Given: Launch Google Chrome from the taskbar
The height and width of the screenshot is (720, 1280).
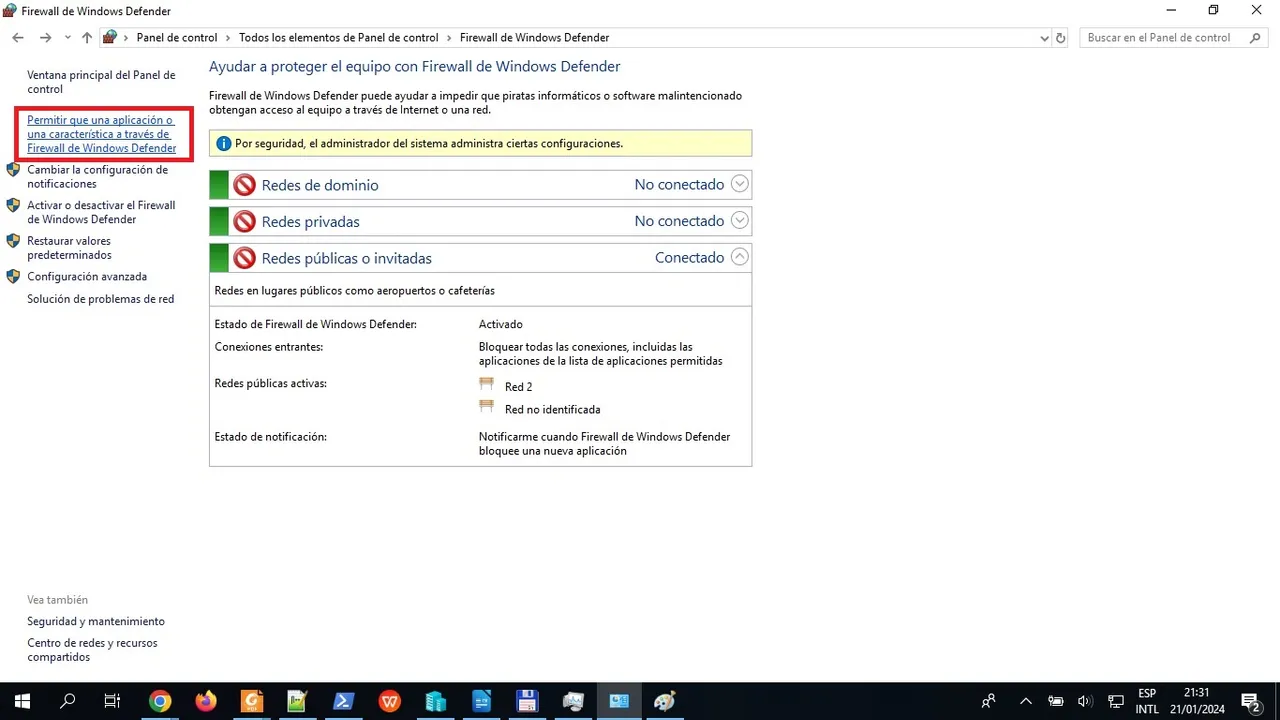Looking at the screenshot, I should [x=160, y=701].
